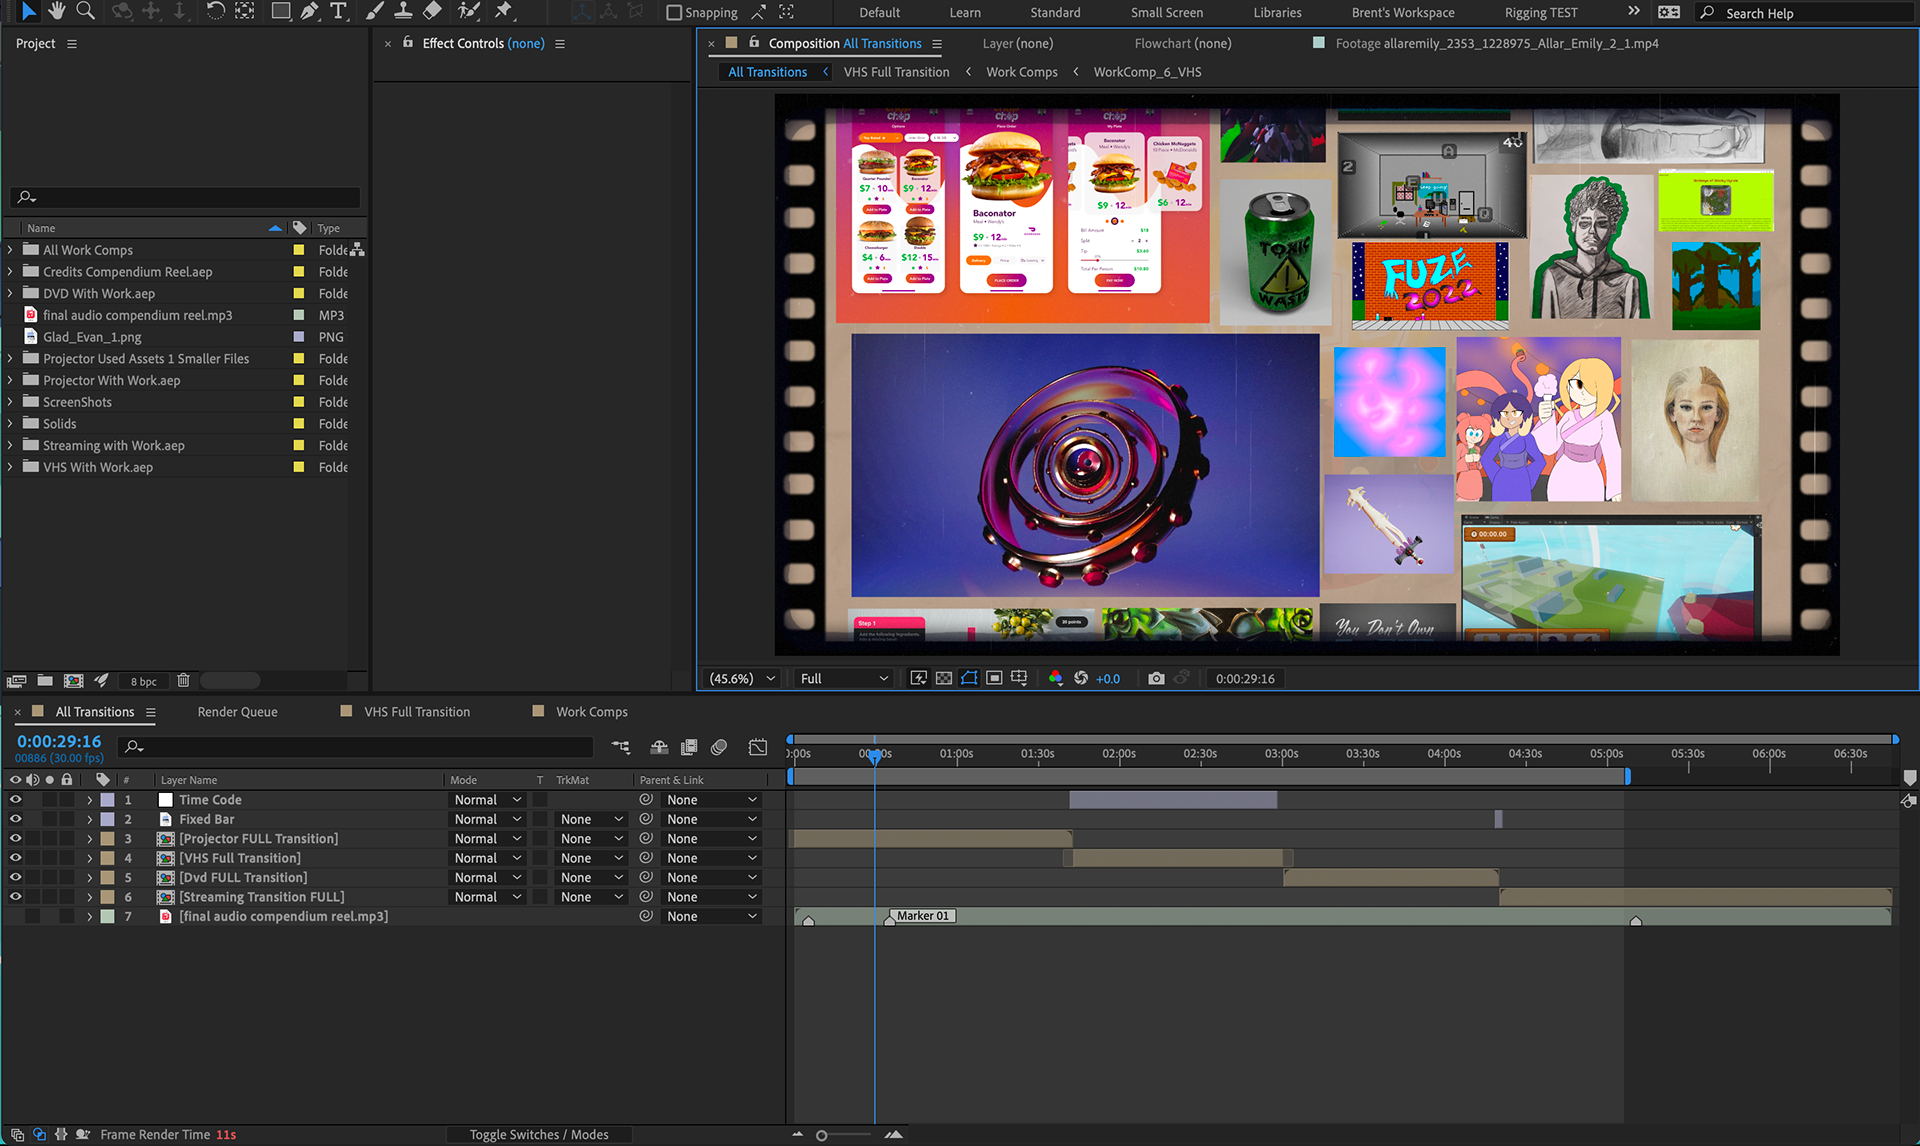Click the 8 bpc color depth button
Image resolution: width=1920 pixels, height=1146 pixels.
143,681
